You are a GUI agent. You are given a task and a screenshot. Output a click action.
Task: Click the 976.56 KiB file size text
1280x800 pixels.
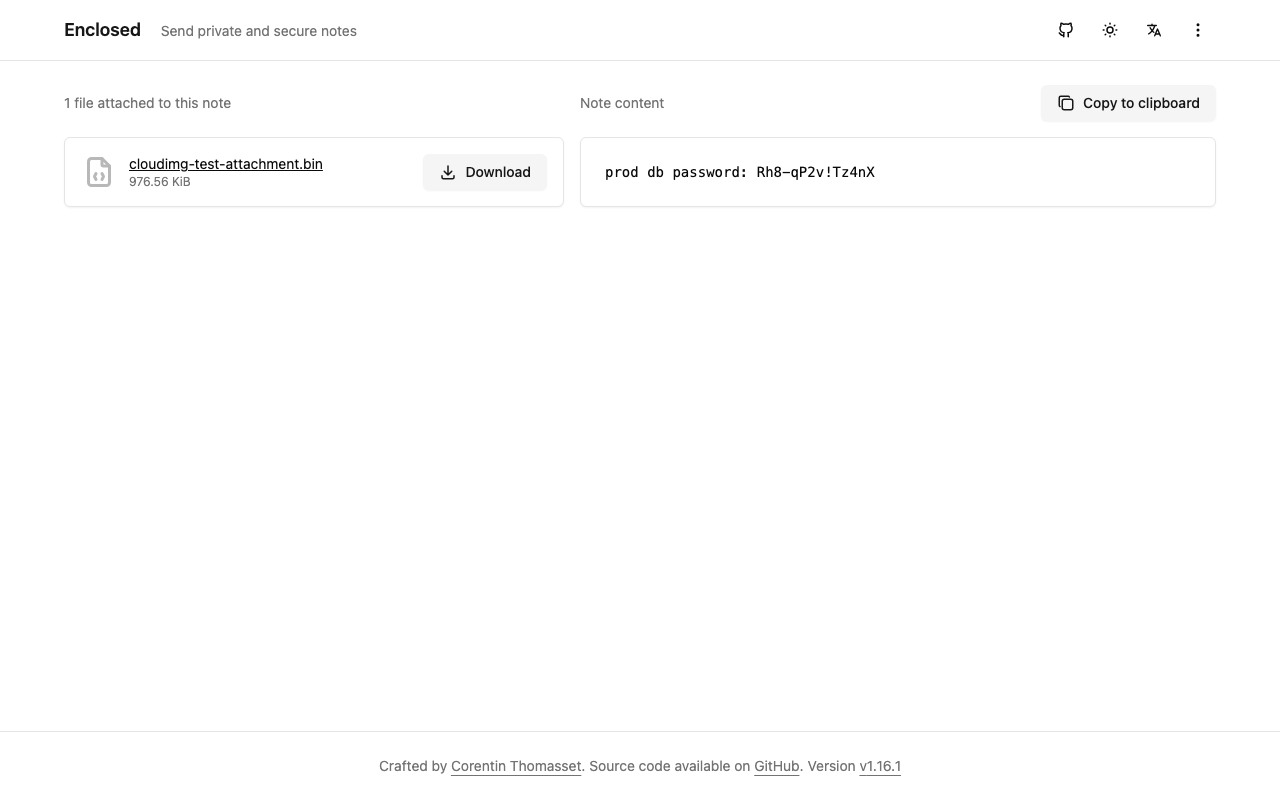160,182
